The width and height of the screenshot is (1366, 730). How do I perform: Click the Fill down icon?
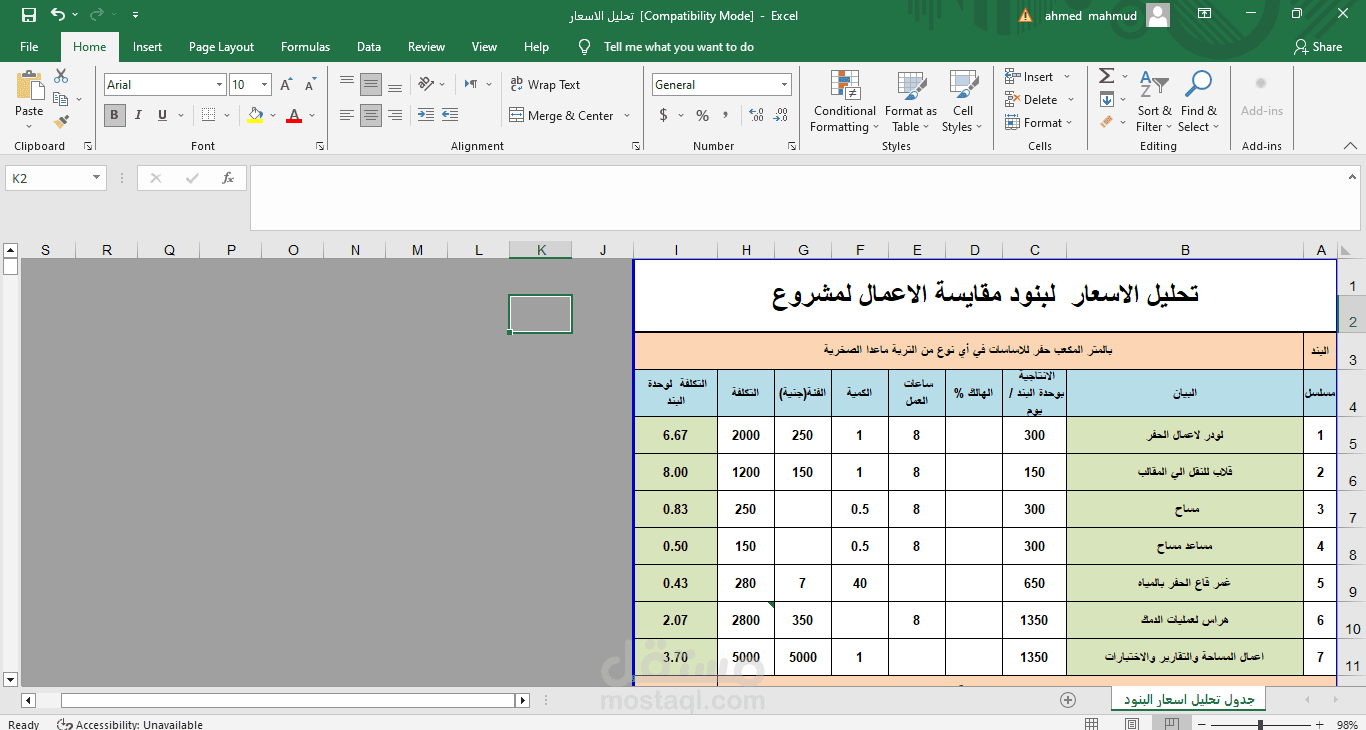(x=1106, y=100)
